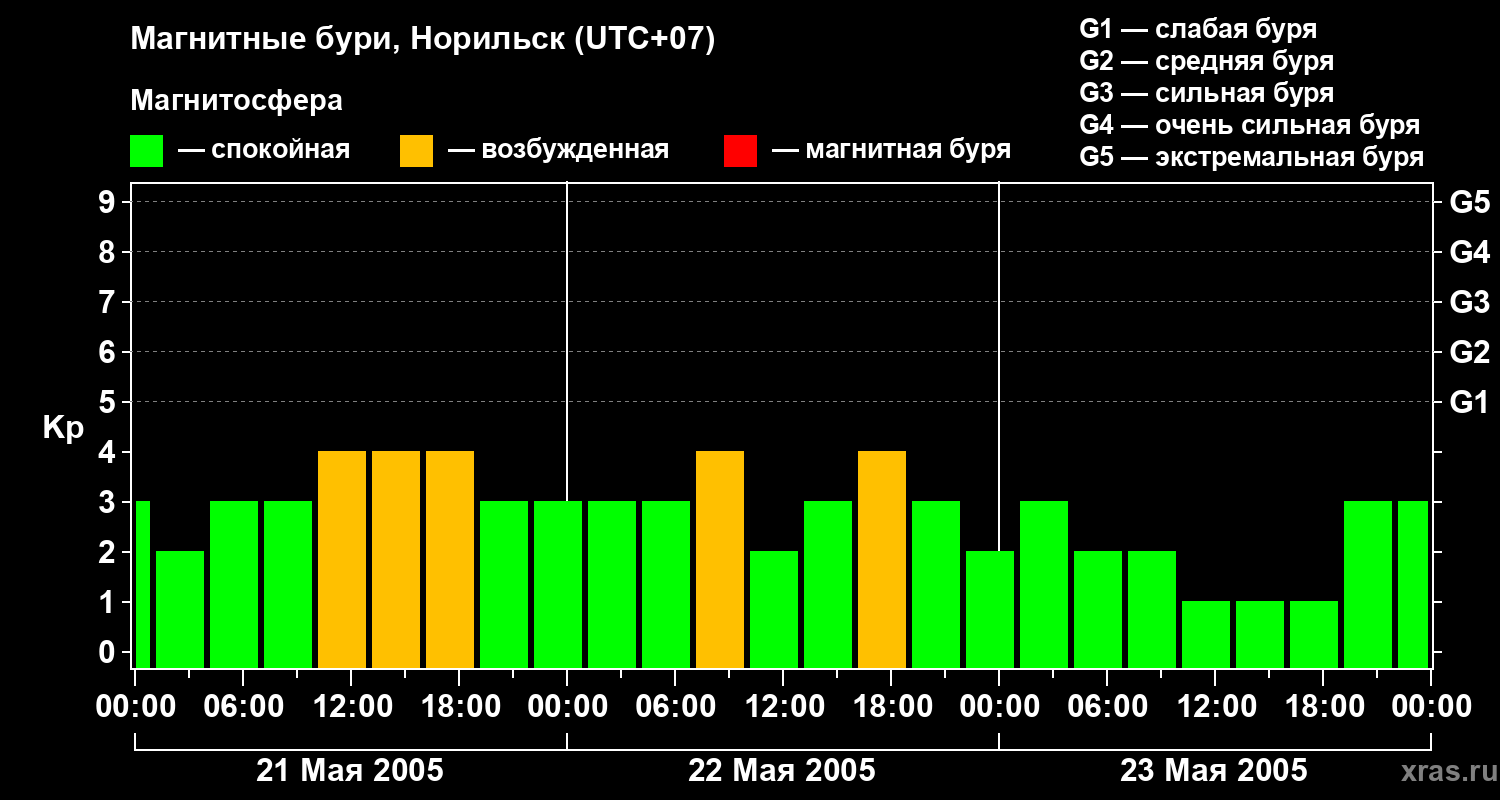
Task: Click the Kp 1 bar just before 18:00 on 23 May
Action: click(1314, 634)
